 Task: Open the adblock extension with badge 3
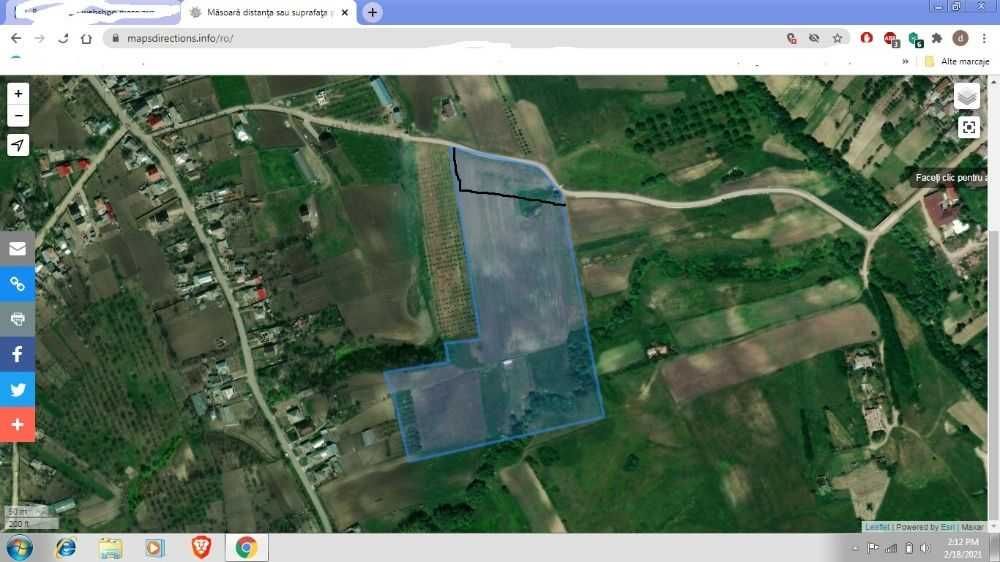pos(891,40)
